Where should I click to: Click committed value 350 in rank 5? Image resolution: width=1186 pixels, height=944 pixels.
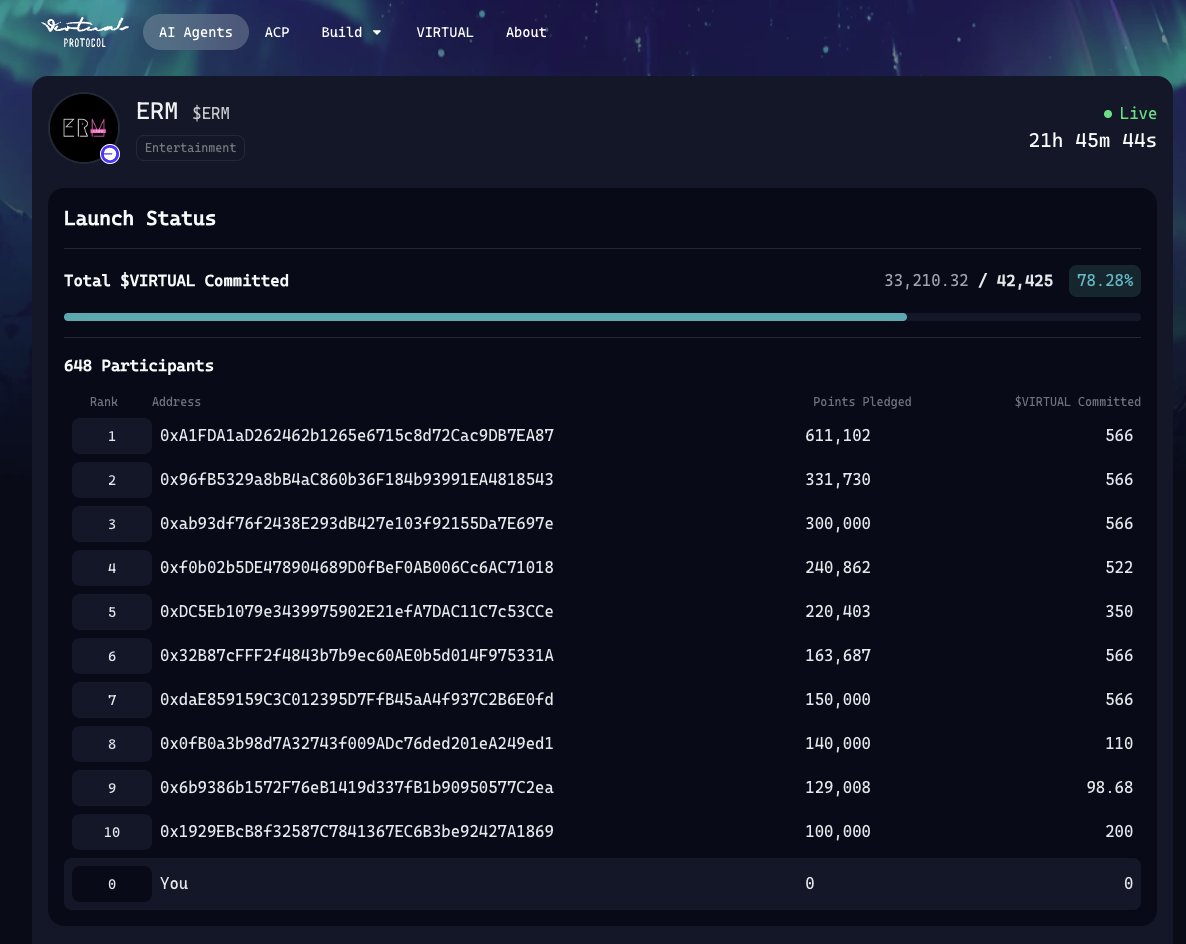tap(1119, 611)
